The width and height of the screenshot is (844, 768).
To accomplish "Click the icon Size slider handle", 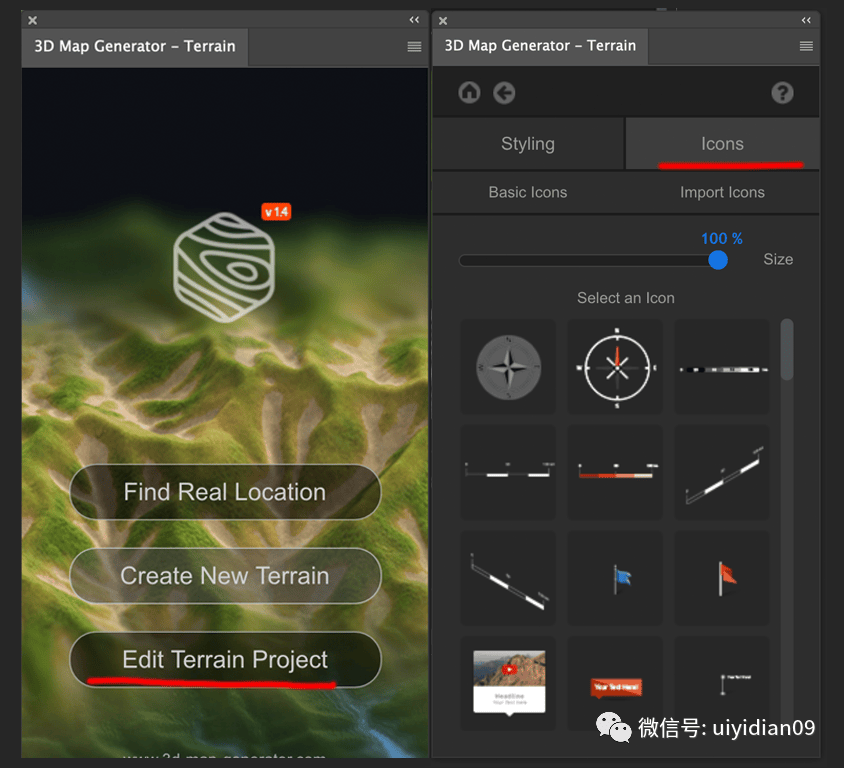I will point(718,260).
